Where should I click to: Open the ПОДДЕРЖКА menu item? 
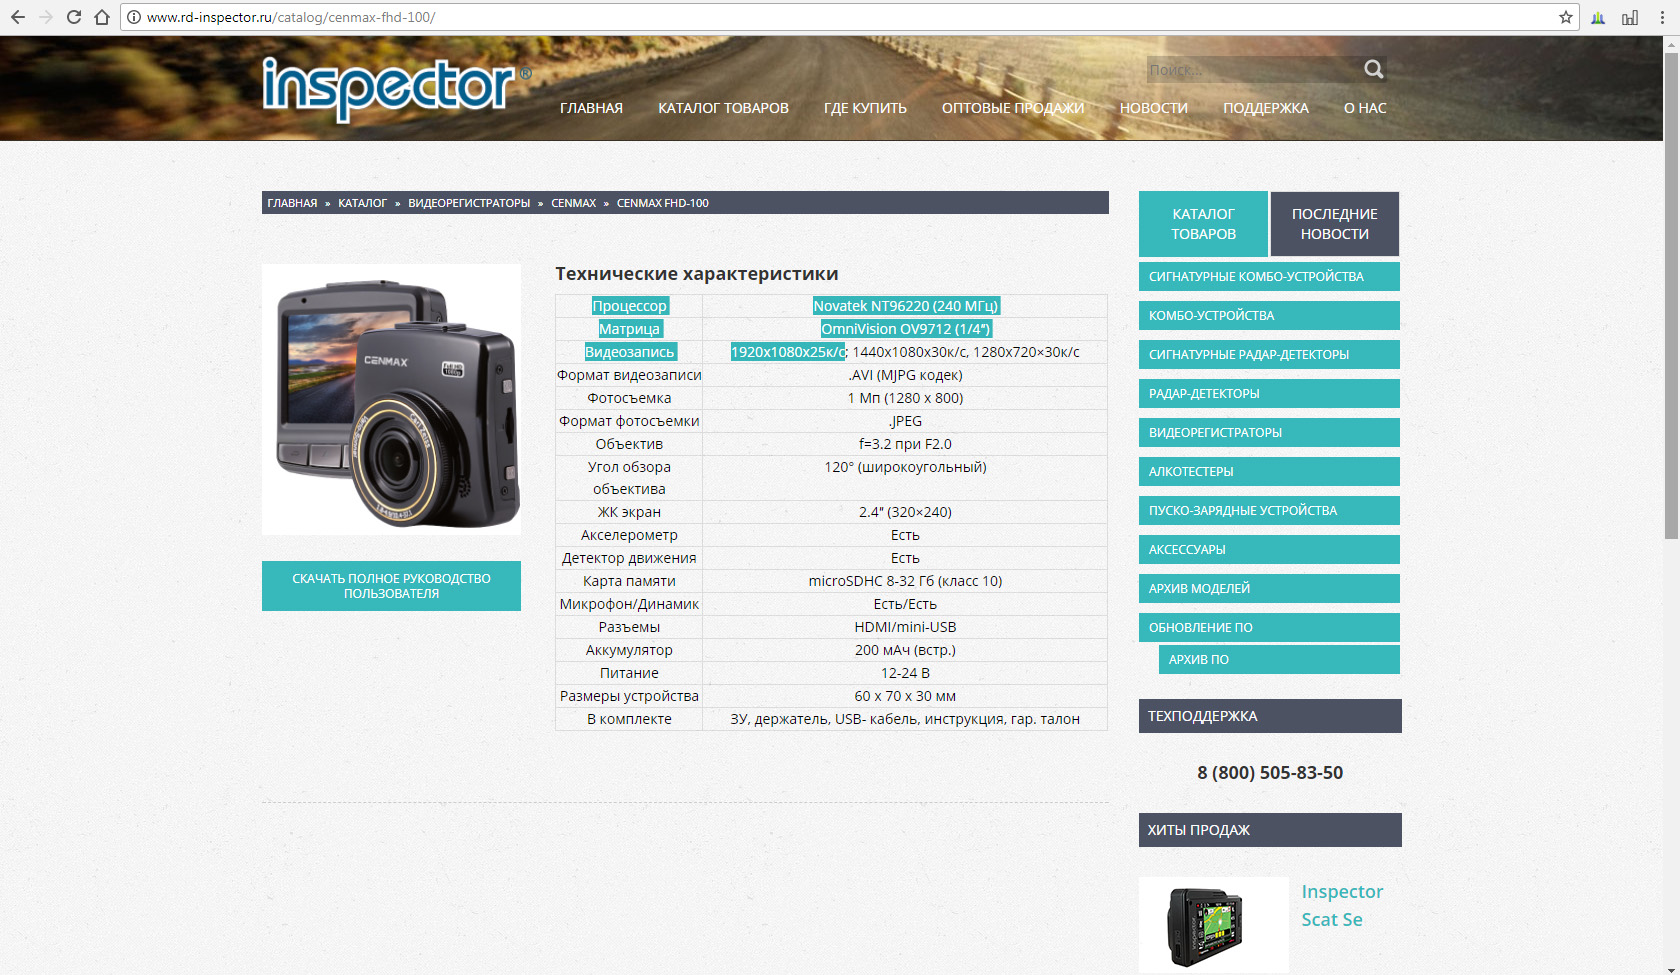tap(1265, 108)
